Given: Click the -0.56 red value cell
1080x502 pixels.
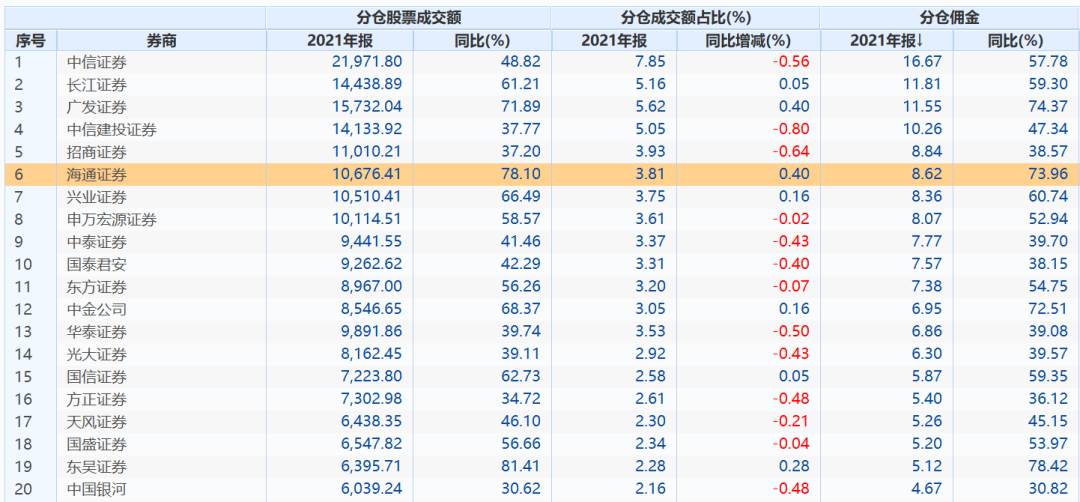Looking at the screenshot, I should [x=791, y=63].
